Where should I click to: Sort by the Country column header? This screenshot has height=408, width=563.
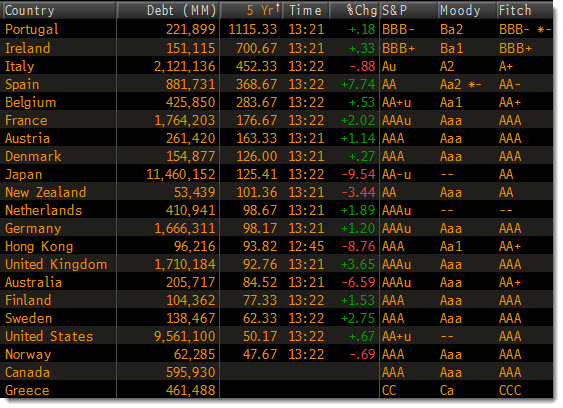[x=59, y=10]
